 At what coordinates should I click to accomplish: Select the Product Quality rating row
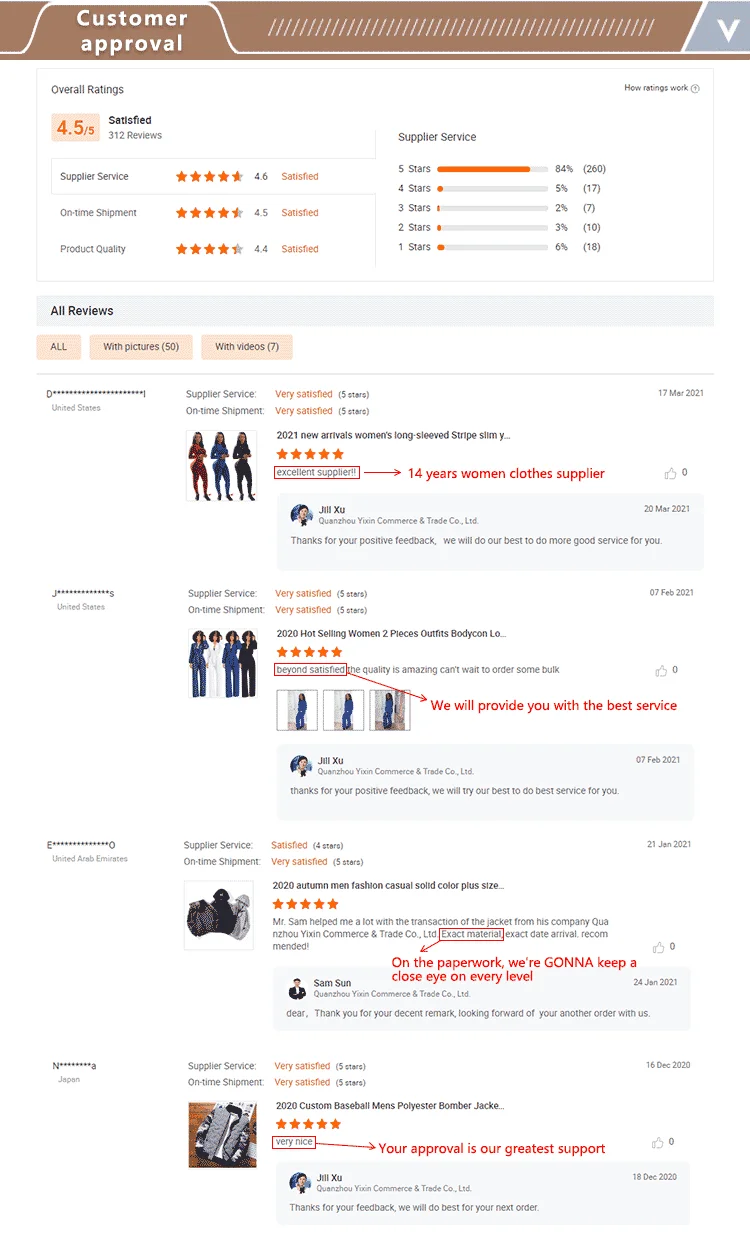[213, 249]
